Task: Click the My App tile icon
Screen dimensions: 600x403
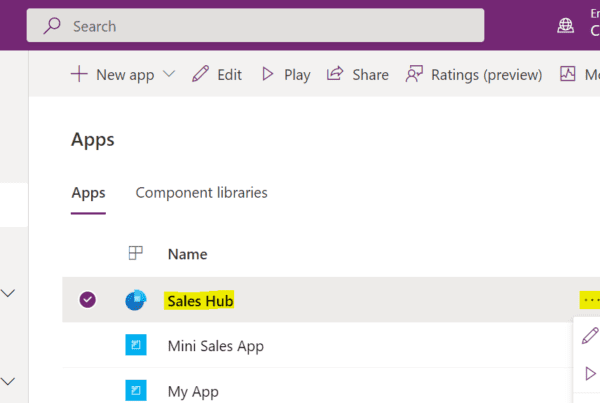Action: pos(136,391)
